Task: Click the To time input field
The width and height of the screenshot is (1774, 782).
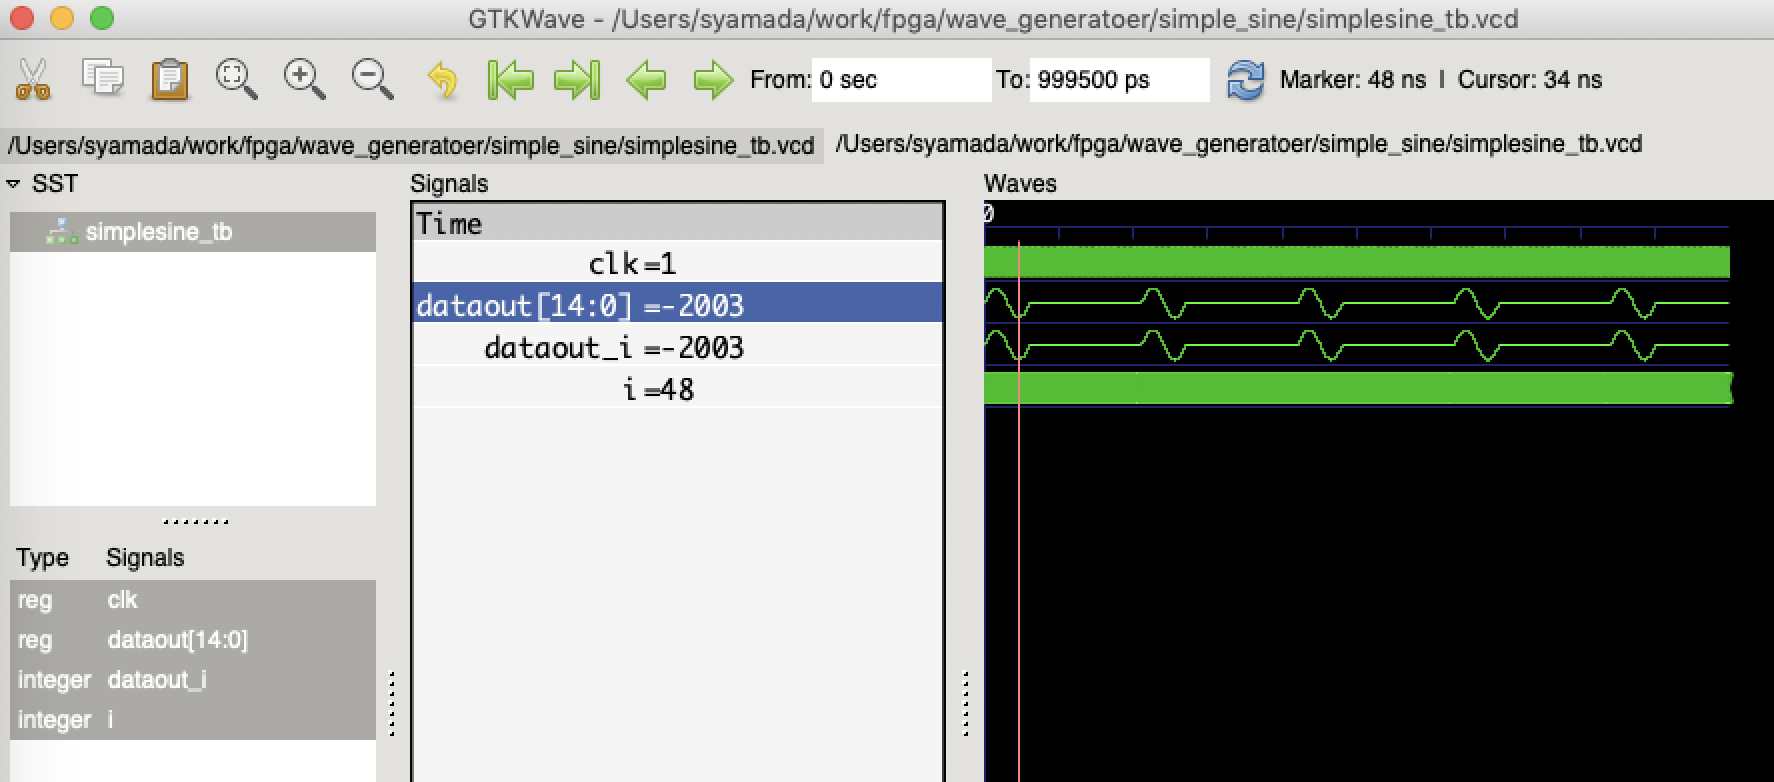Action: [1119, 79]
